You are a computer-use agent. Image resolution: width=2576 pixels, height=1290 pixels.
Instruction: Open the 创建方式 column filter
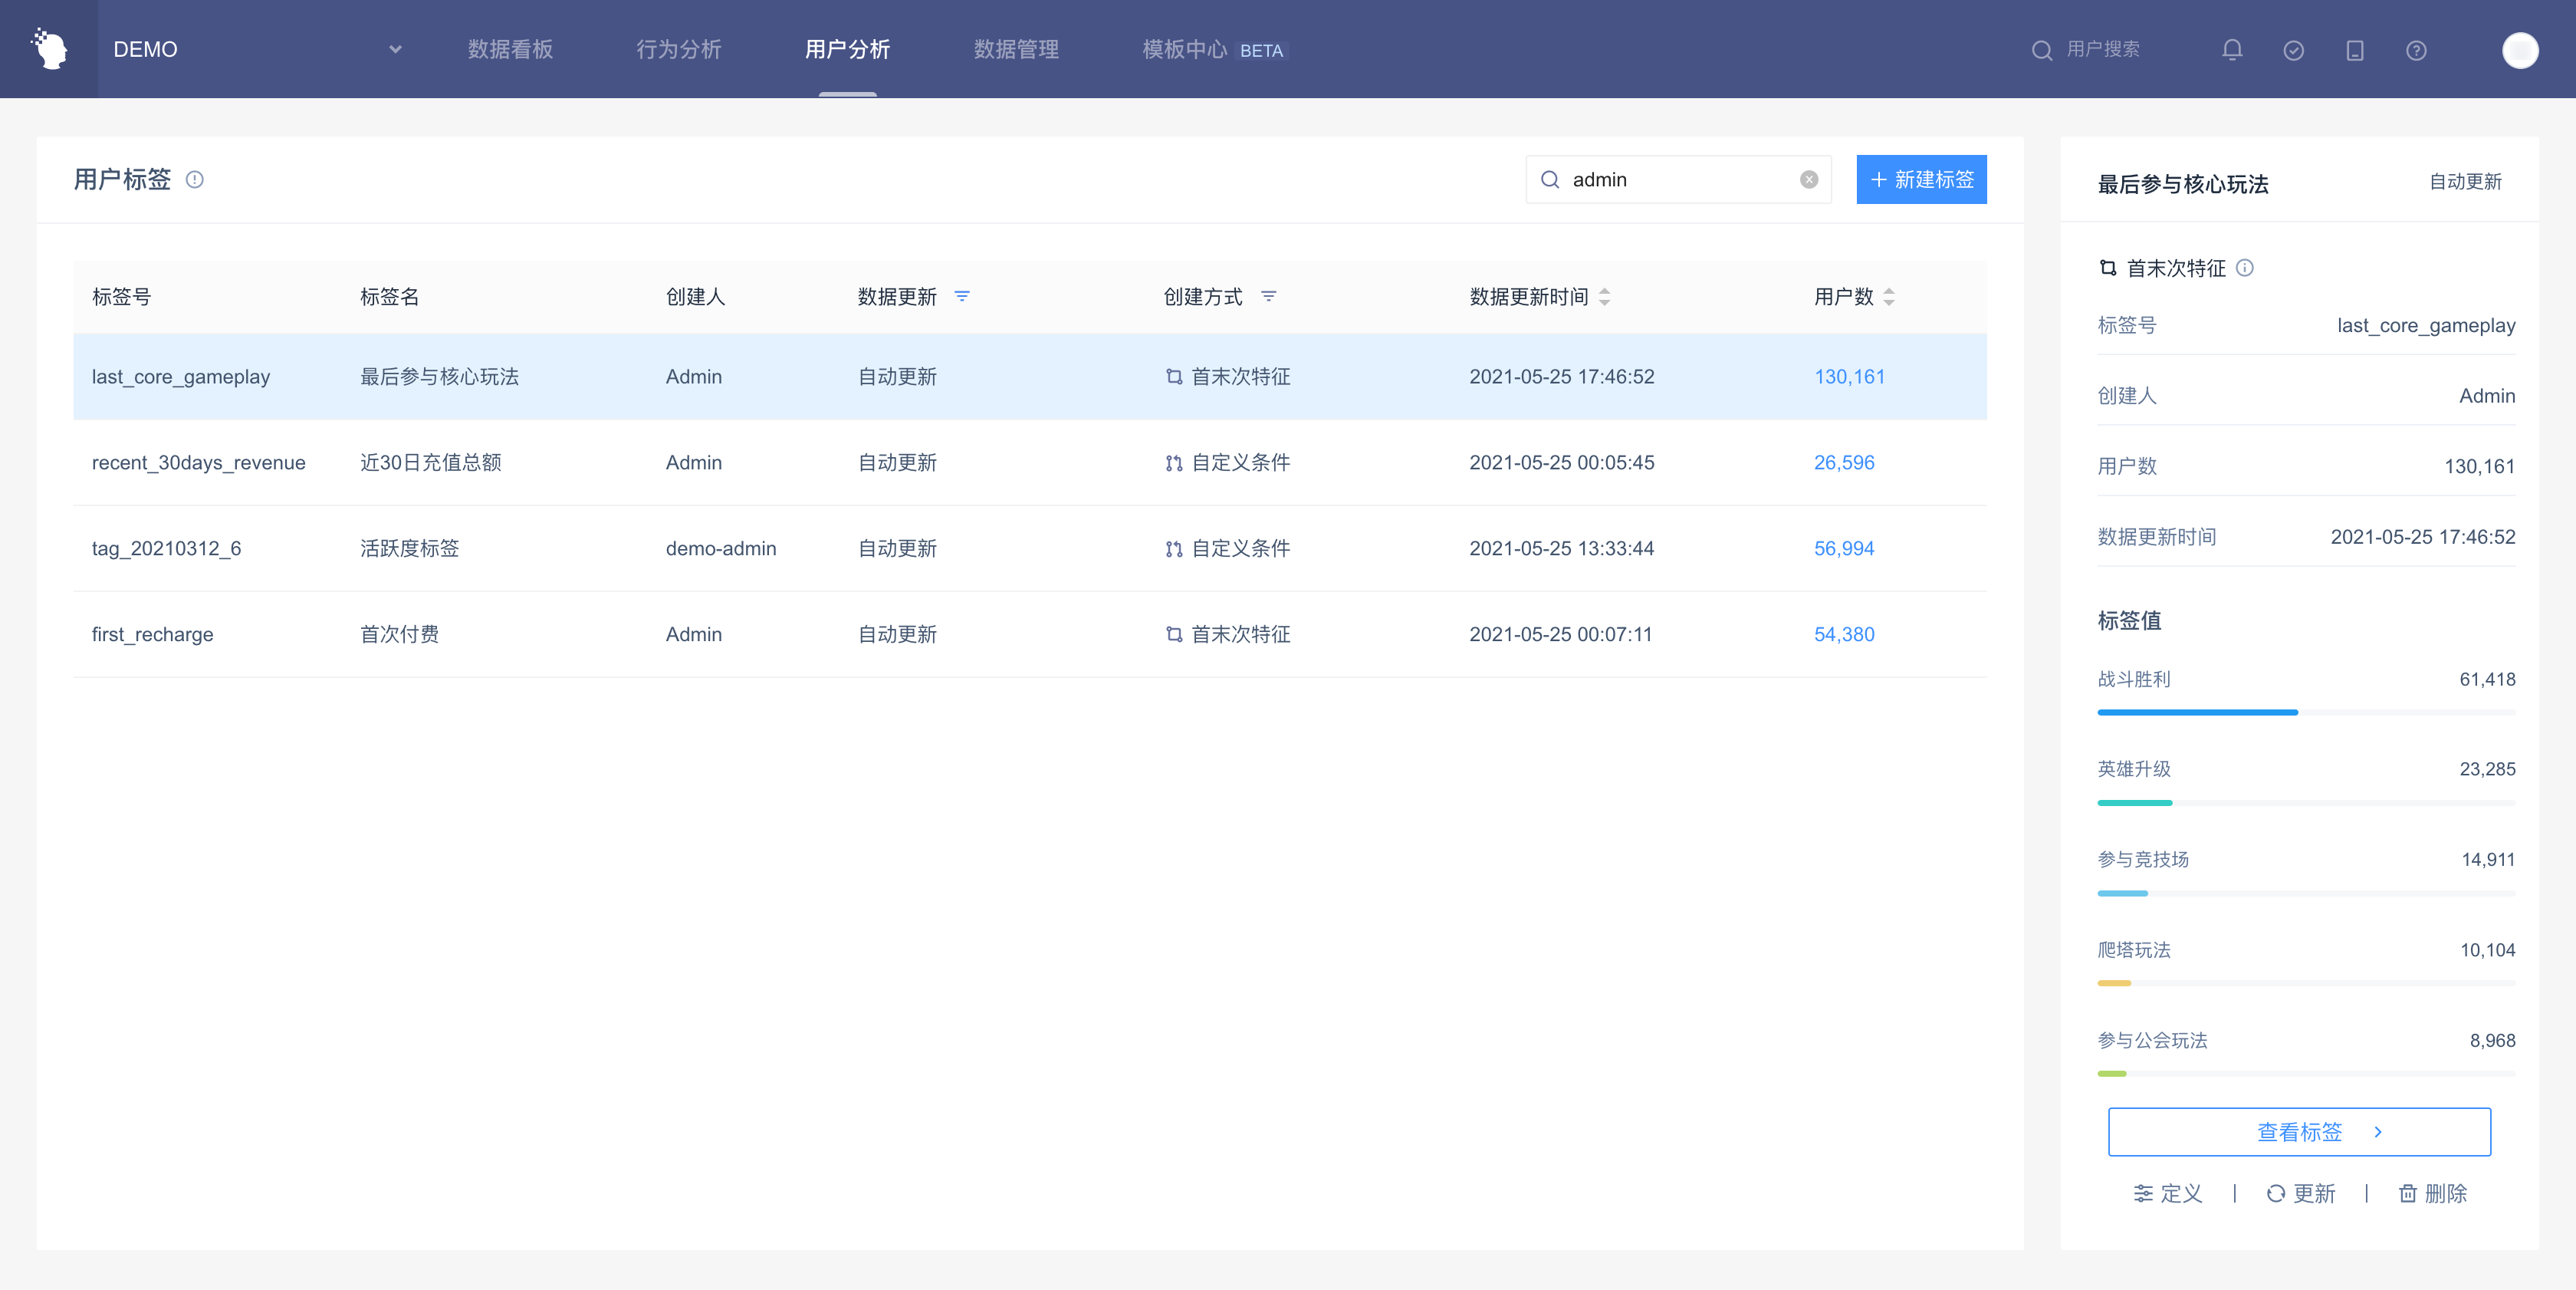1269,297
